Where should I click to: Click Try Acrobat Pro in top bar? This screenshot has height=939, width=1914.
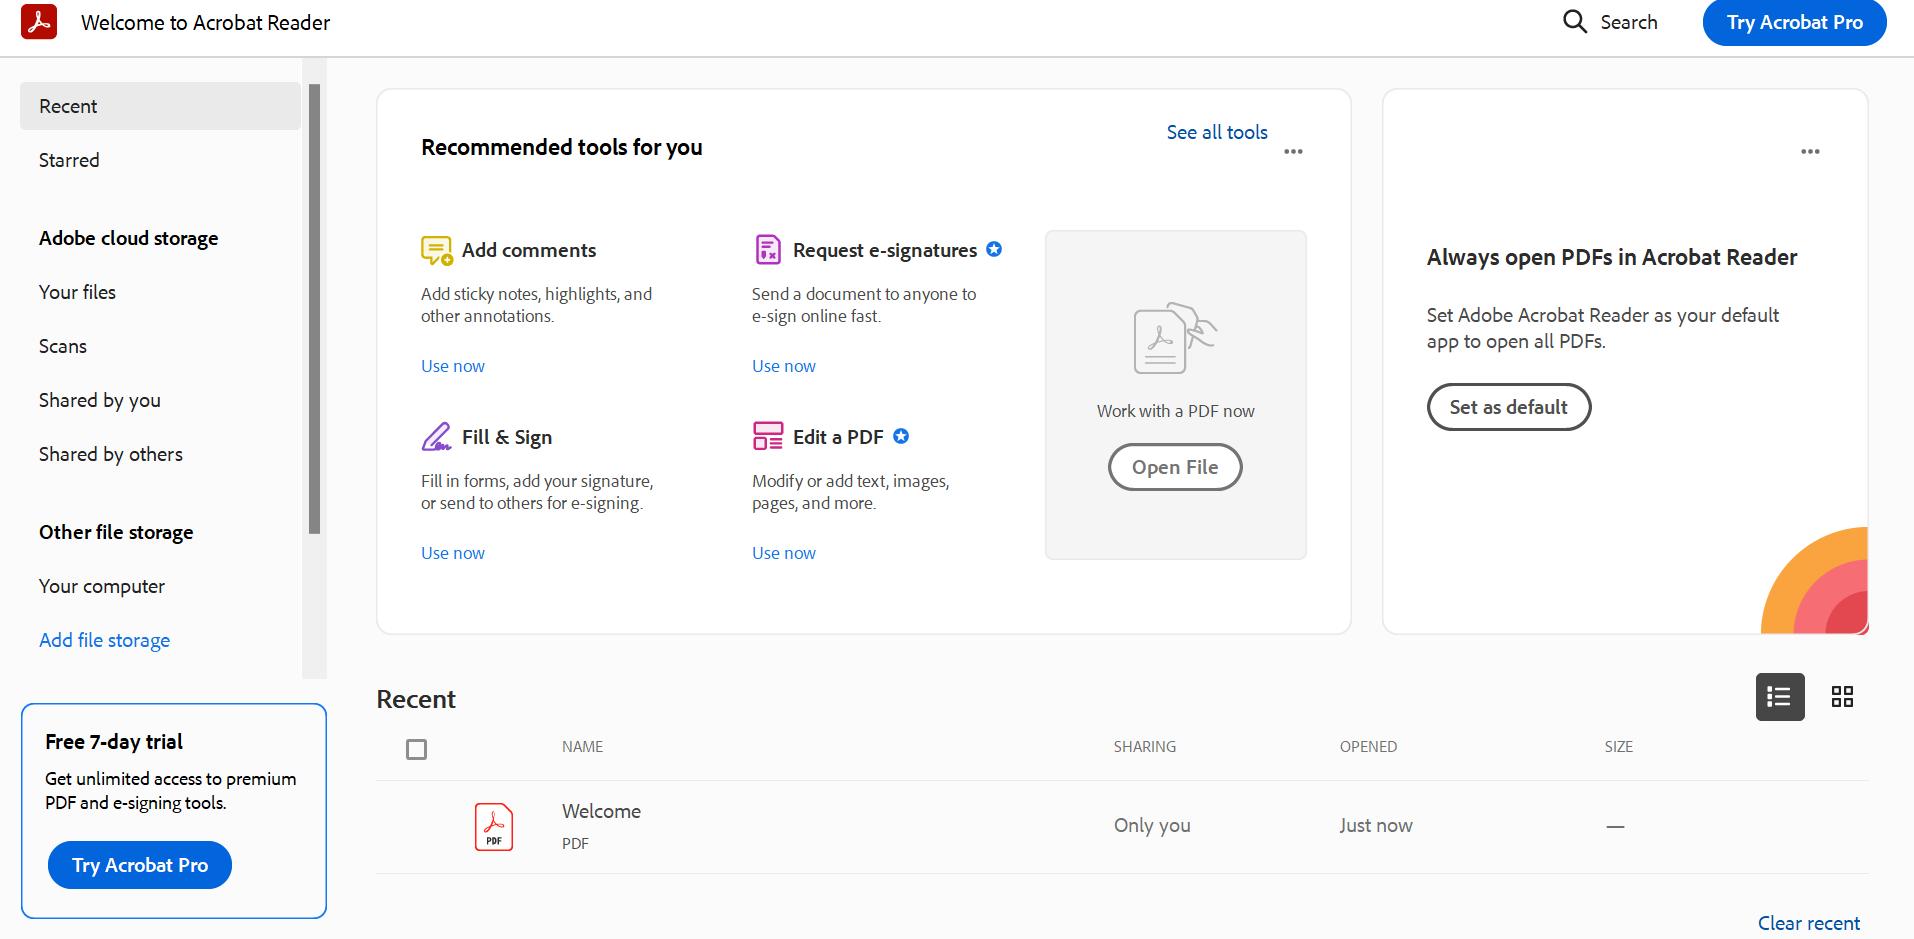click(x=1795, y=22)
